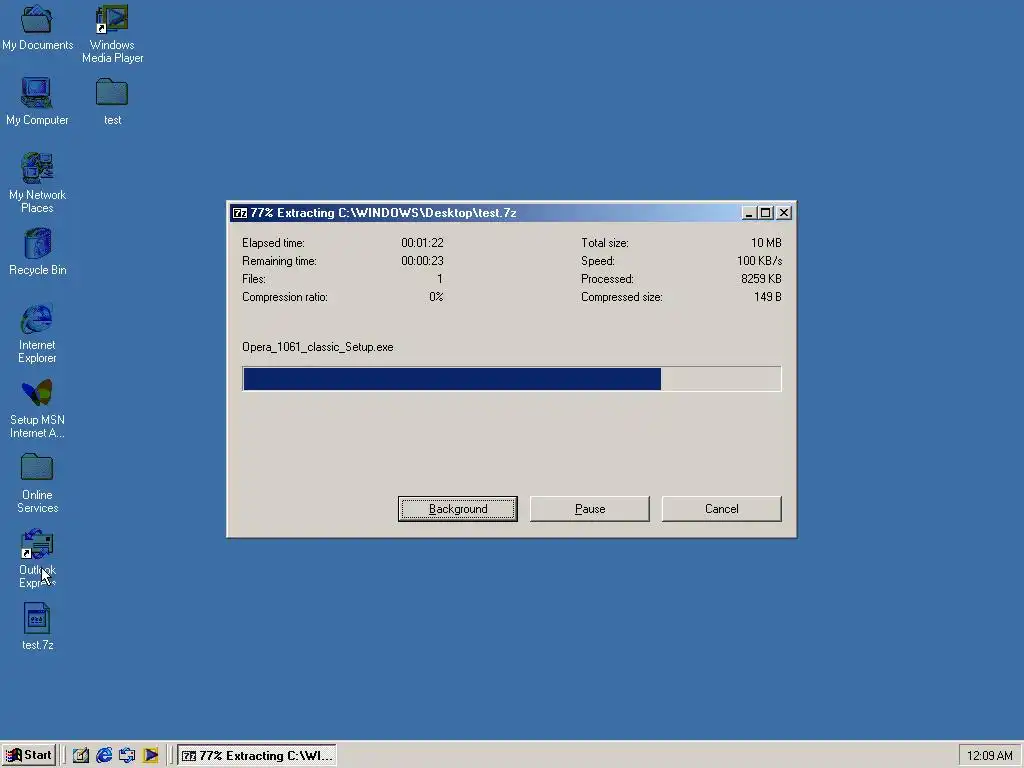The width and height of the screenshot is (1024, 768).
Task: Minimize the 7-Zip extracting dialog
Action: [748, 213]
